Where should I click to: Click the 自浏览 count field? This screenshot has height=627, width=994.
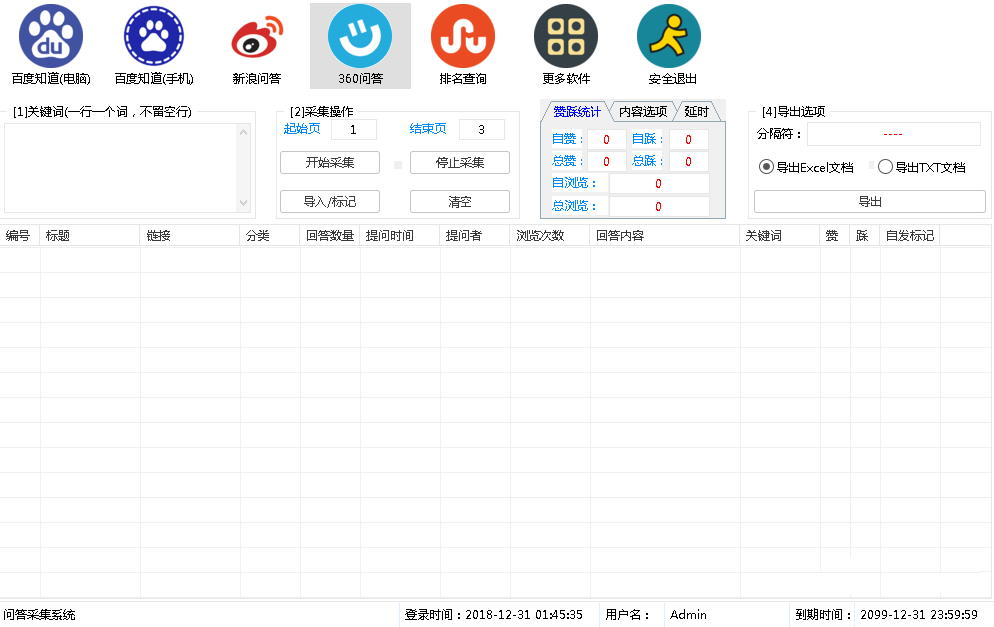659,184
